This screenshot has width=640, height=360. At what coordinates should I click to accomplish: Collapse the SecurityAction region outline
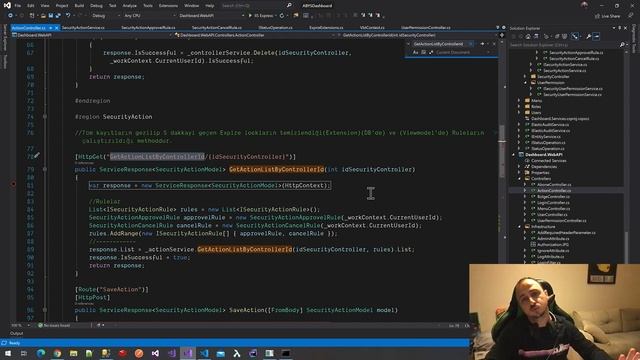click(44, 116)
